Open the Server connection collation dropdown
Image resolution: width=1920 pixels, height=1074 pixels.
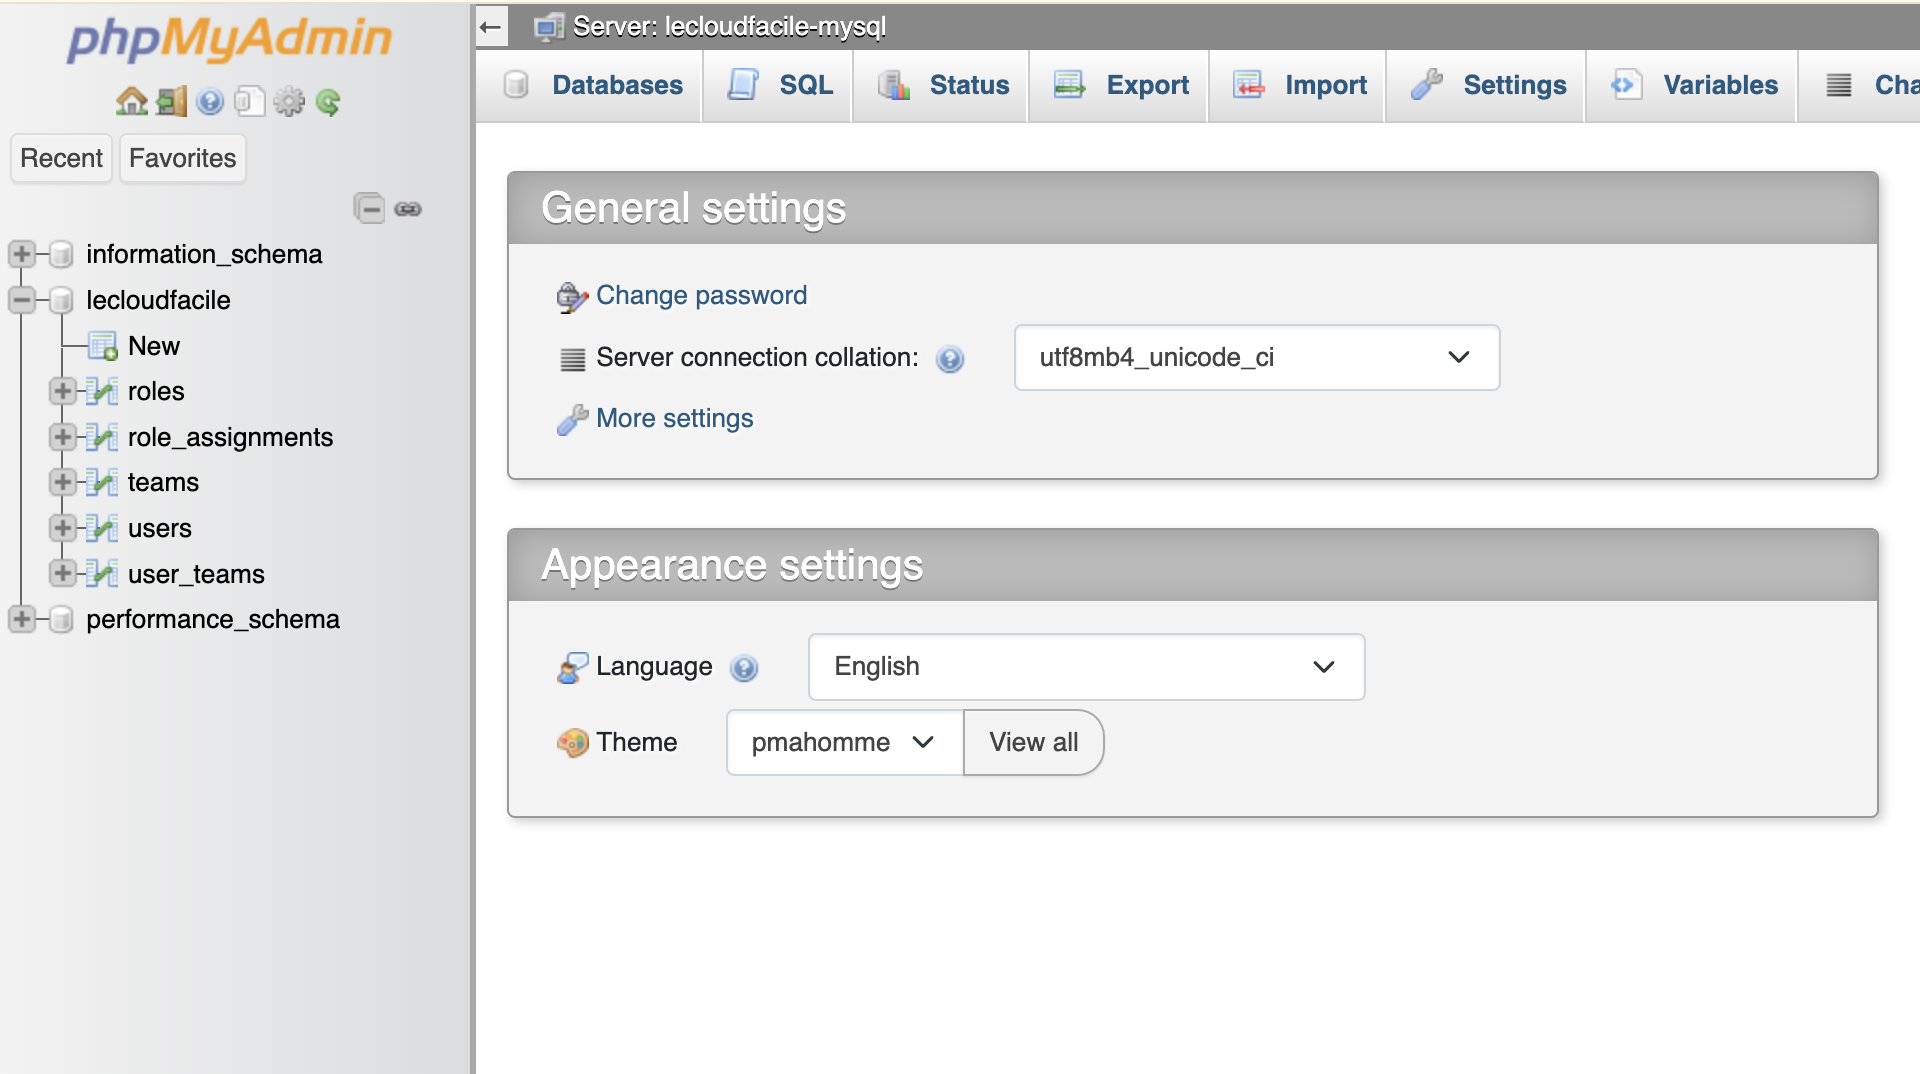point(1256,357)
